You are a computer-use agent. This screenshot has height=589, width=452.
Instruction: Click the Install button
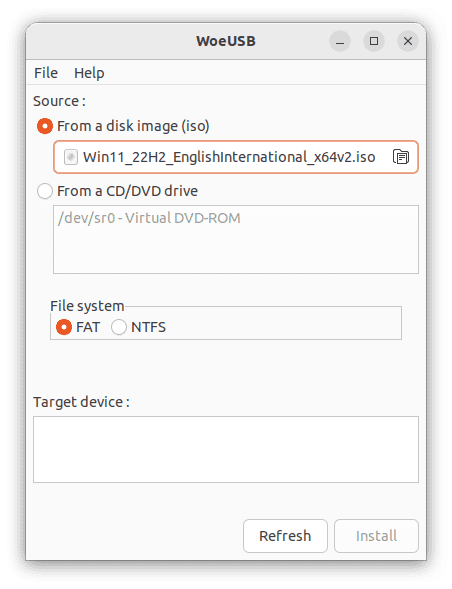376,536
